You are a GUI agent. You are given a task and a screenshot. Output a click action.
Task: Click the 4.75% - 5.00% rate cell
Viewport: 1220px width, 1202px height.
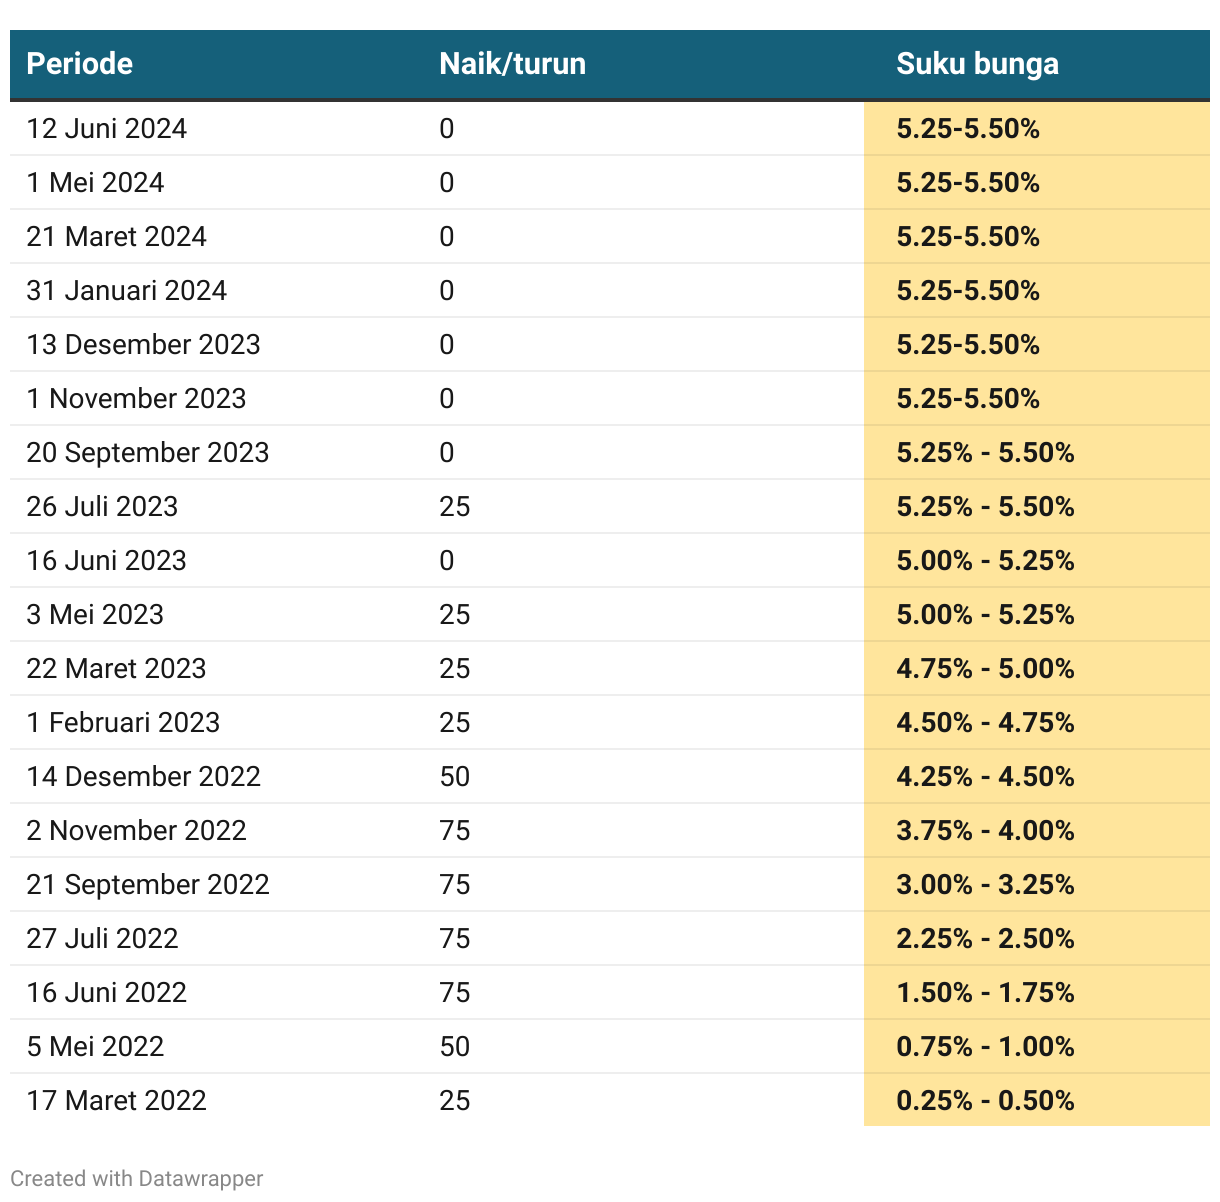click(x=985, y=669)
